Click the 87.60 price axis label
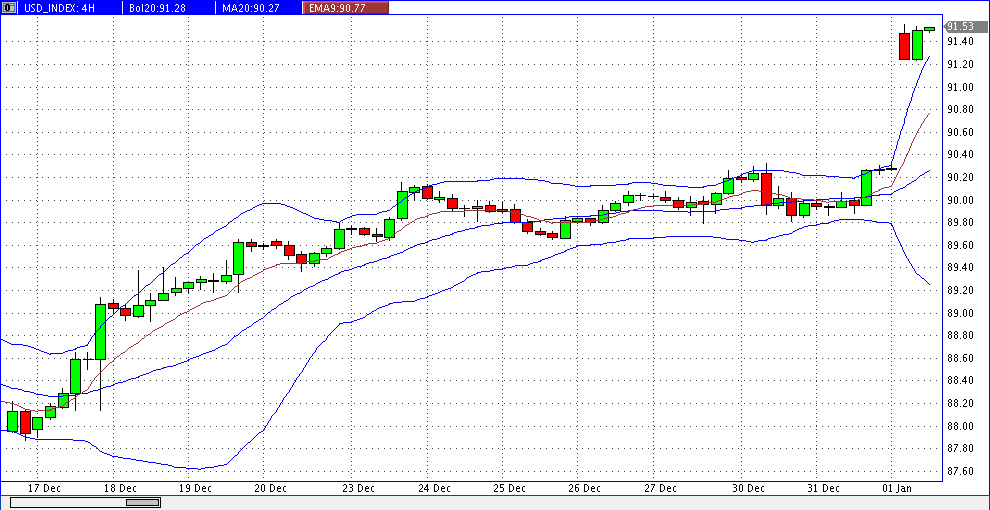990x510 pixels. (x=962, y=471)
